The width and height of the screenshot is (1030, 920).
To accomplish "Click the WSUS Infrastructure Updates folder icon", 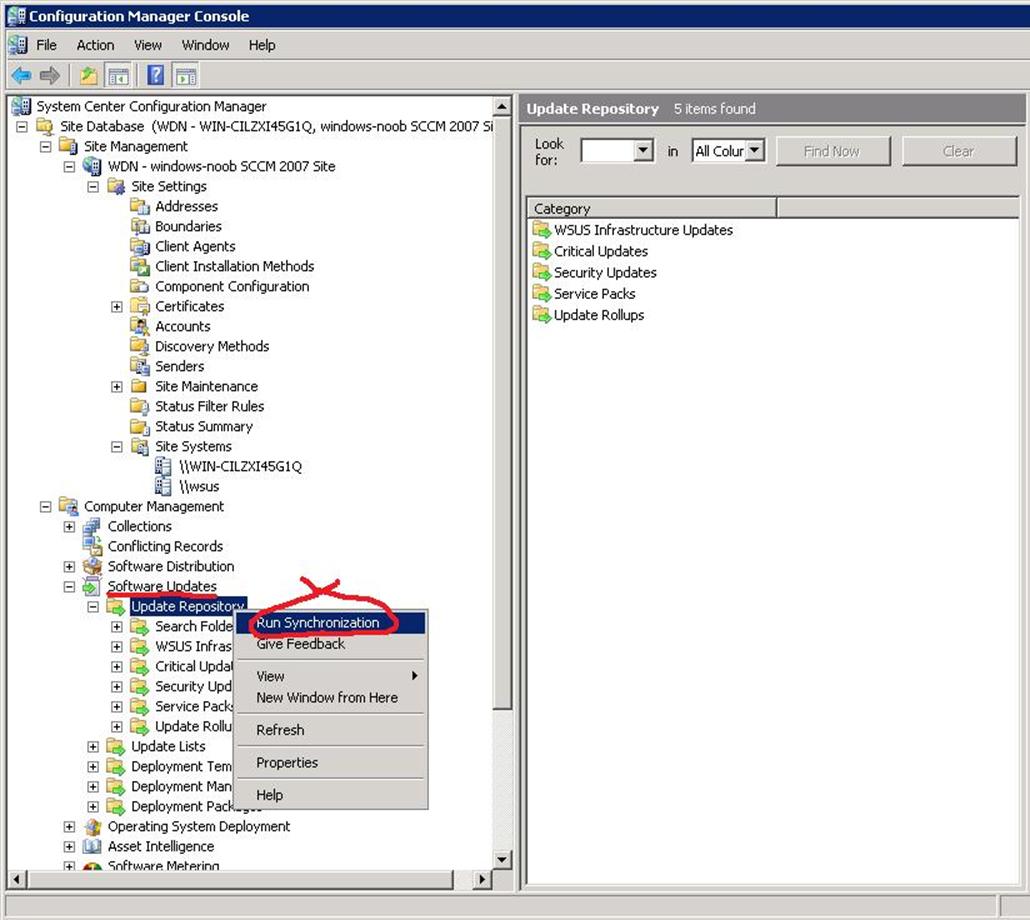I will pos(542,230).
